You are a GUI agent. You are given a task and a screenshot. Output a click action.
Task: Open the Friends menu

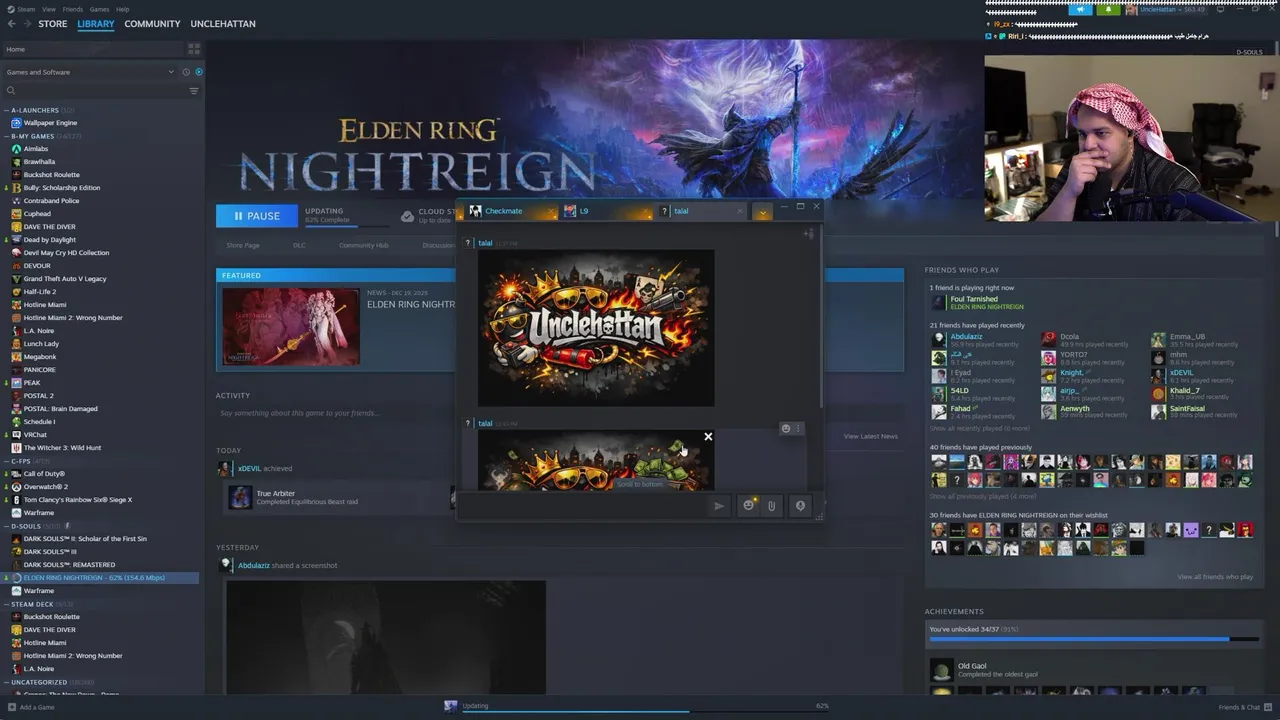coord(73,9)
